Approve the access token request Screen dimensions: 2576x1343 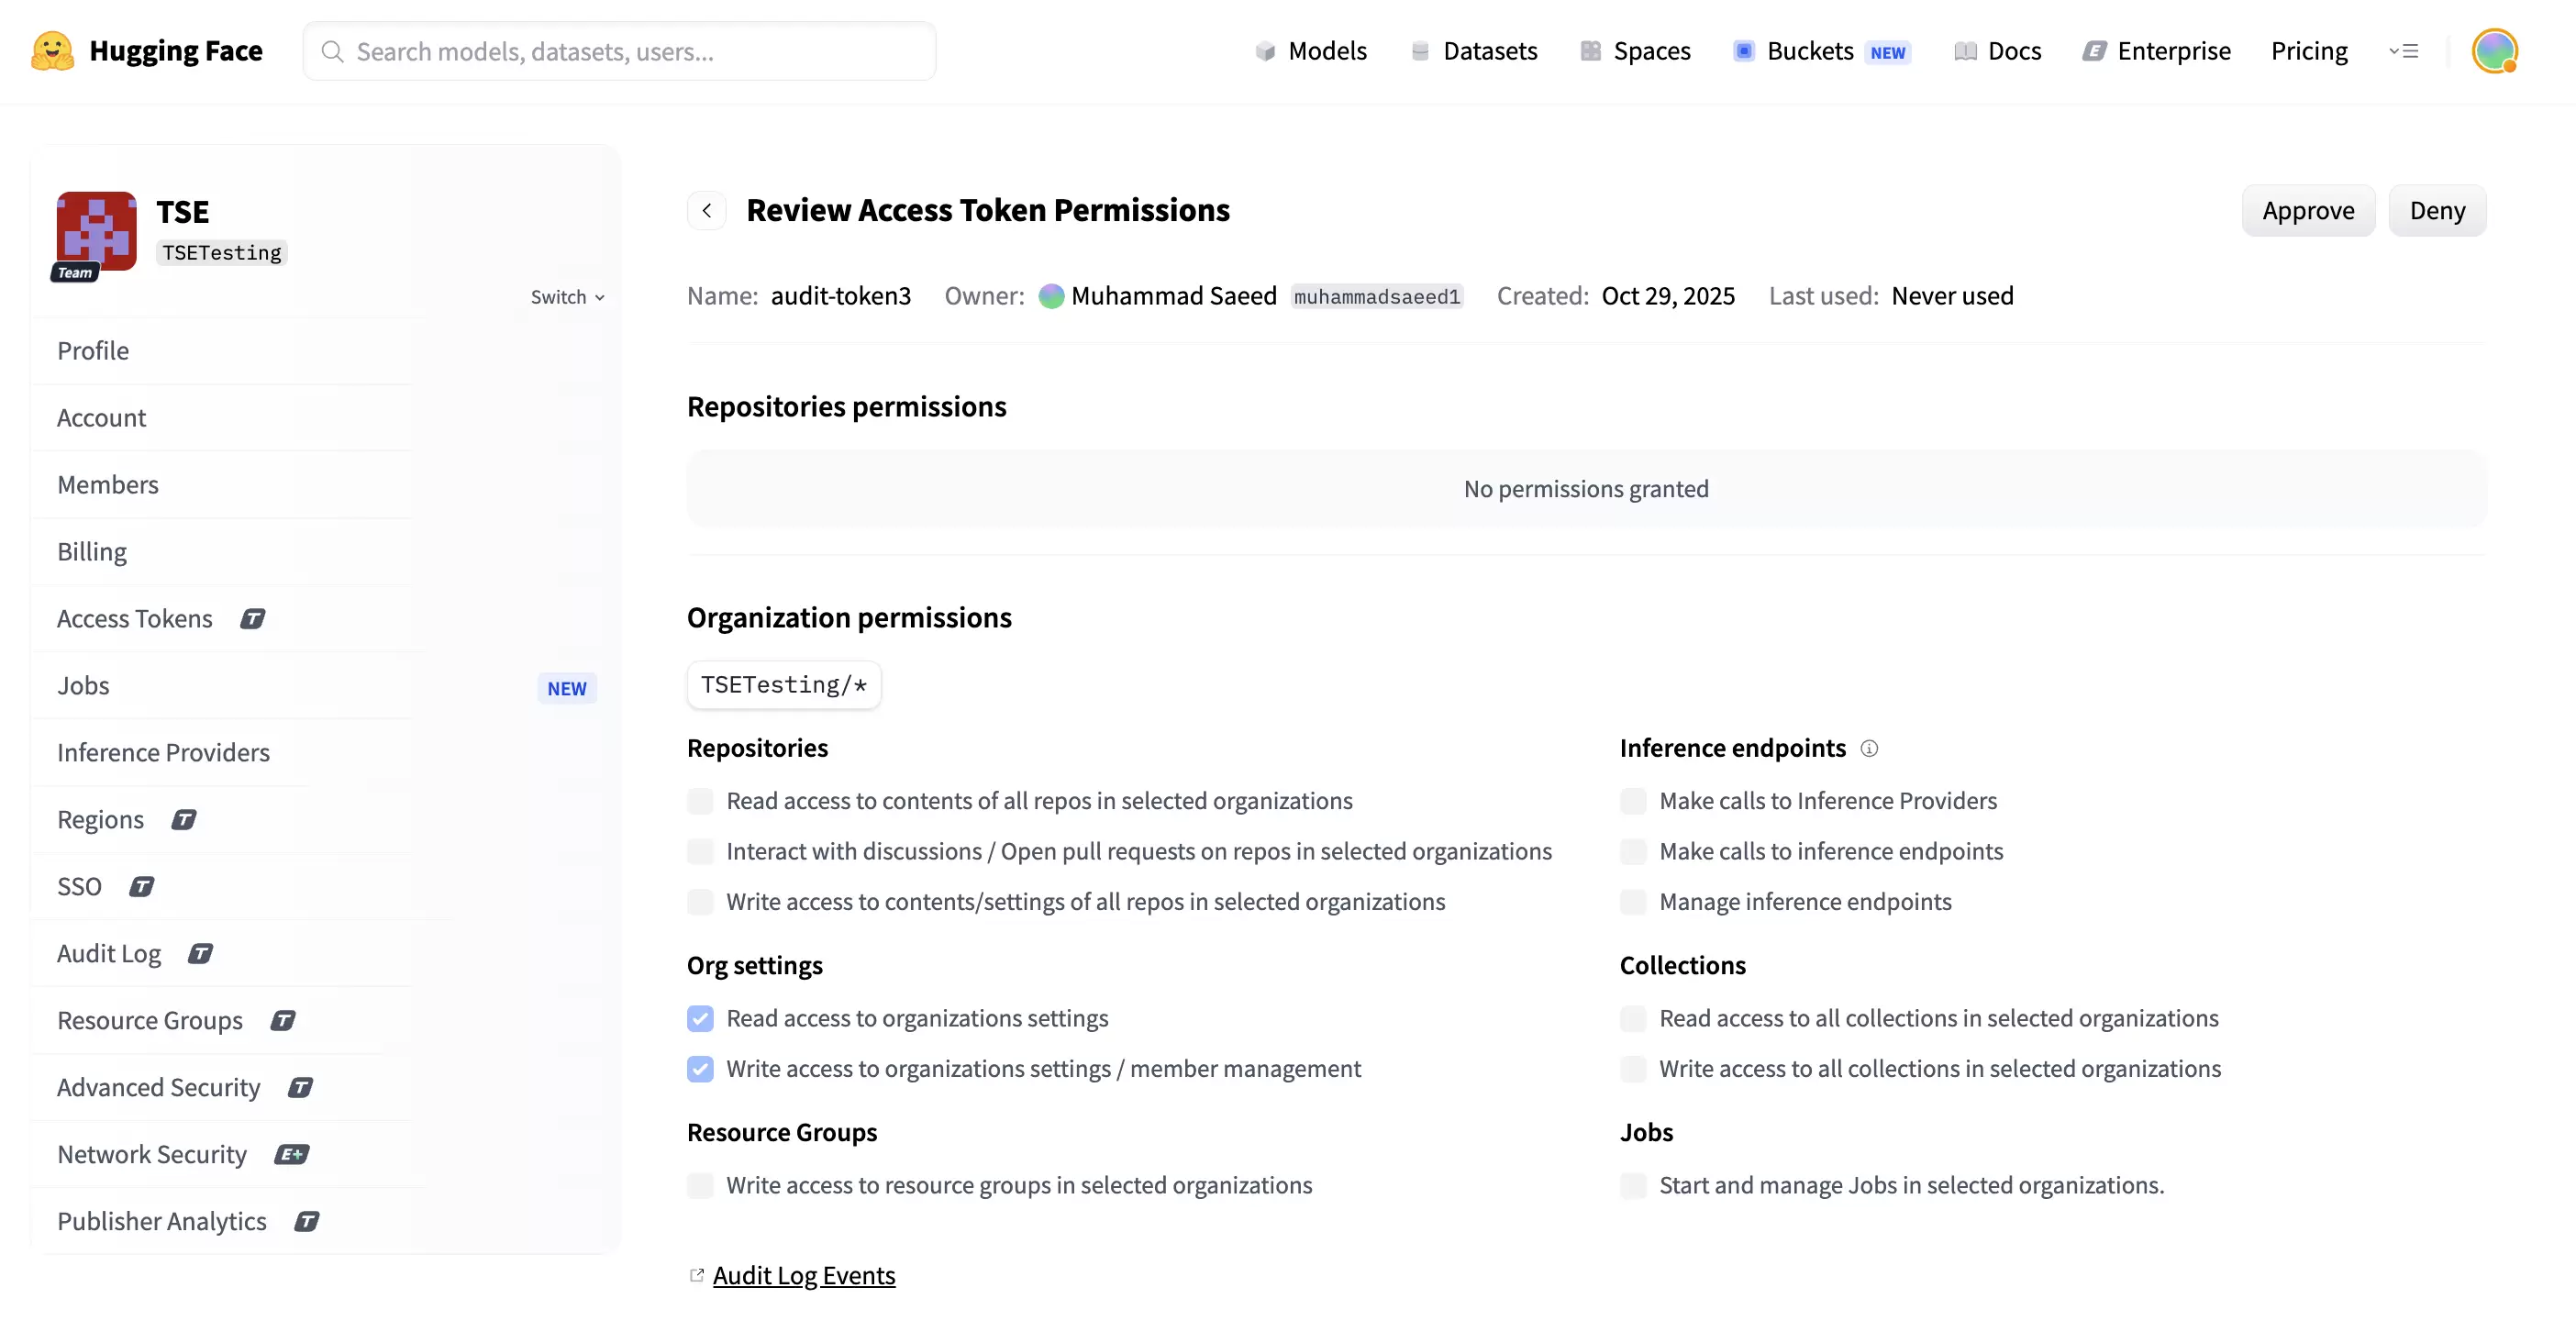click(x=2308, y=210)
